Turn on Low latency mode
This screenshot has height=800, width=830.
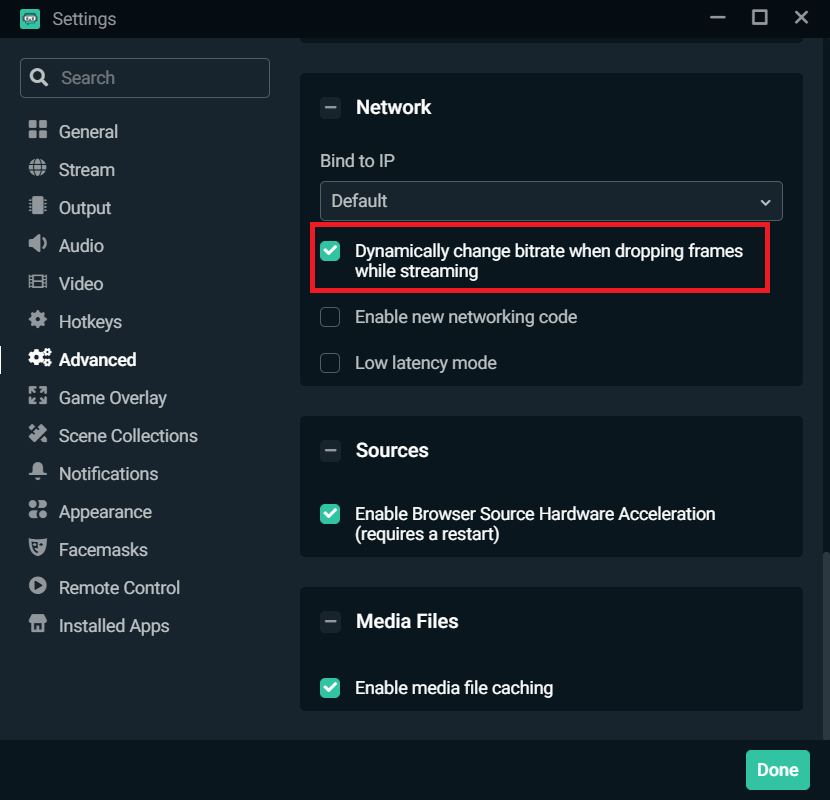click(330, 363)
